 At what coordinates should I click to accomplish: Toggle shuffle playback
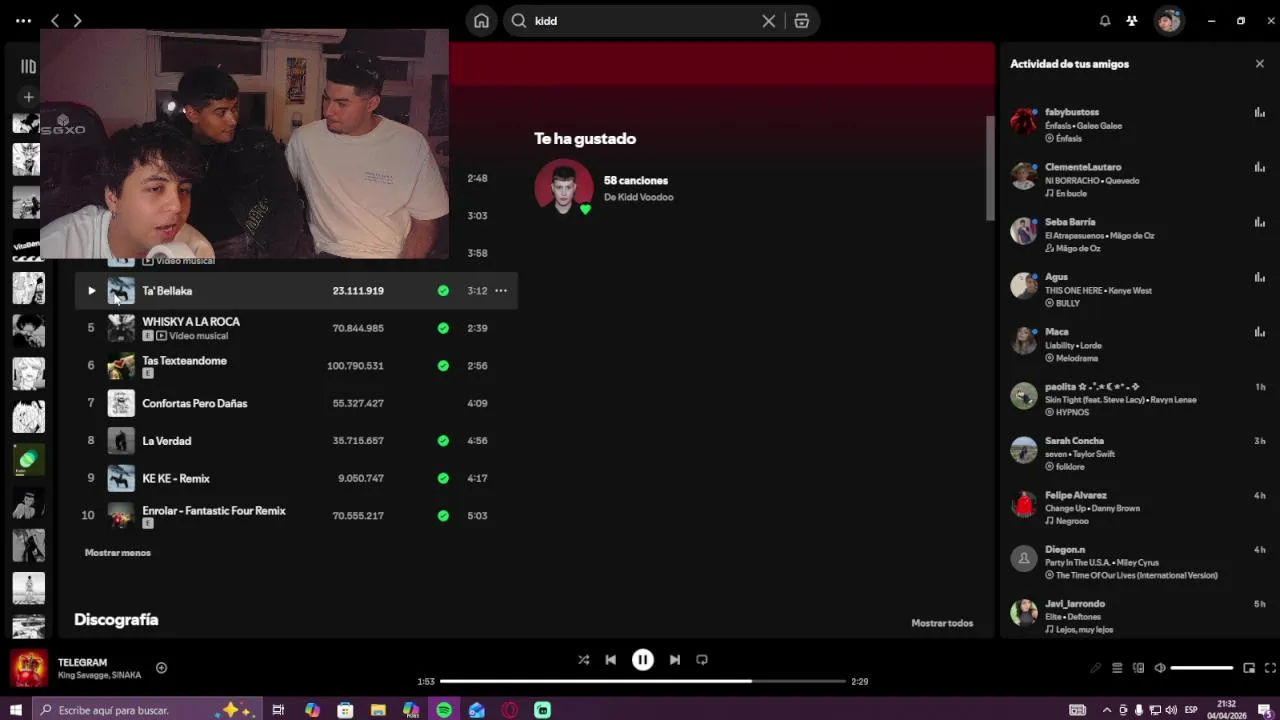pos(583,660)
